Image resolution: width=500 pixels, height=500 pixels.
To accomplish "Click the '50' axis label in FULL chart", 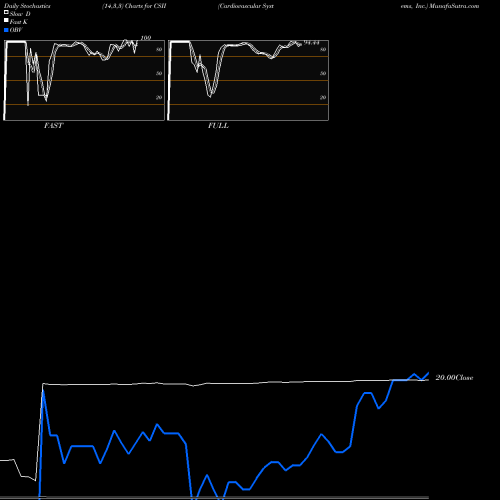I will click(x=323, y=73).
